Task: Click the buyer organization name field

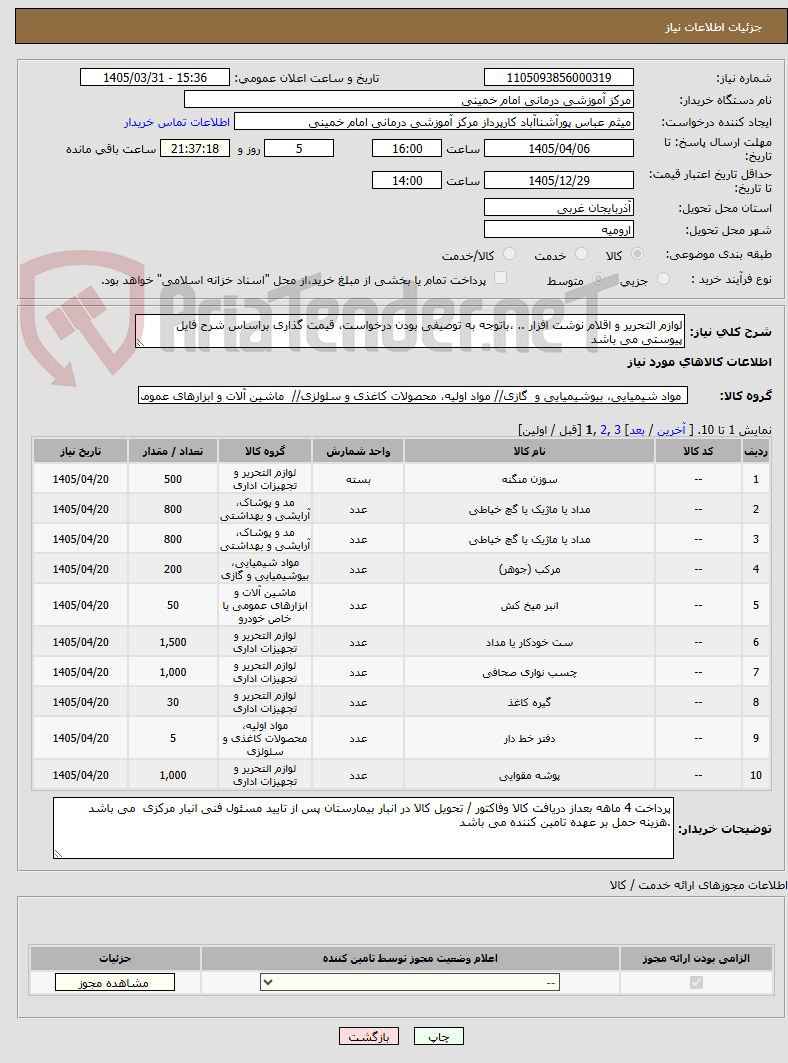Action: (x=409, y=100)
